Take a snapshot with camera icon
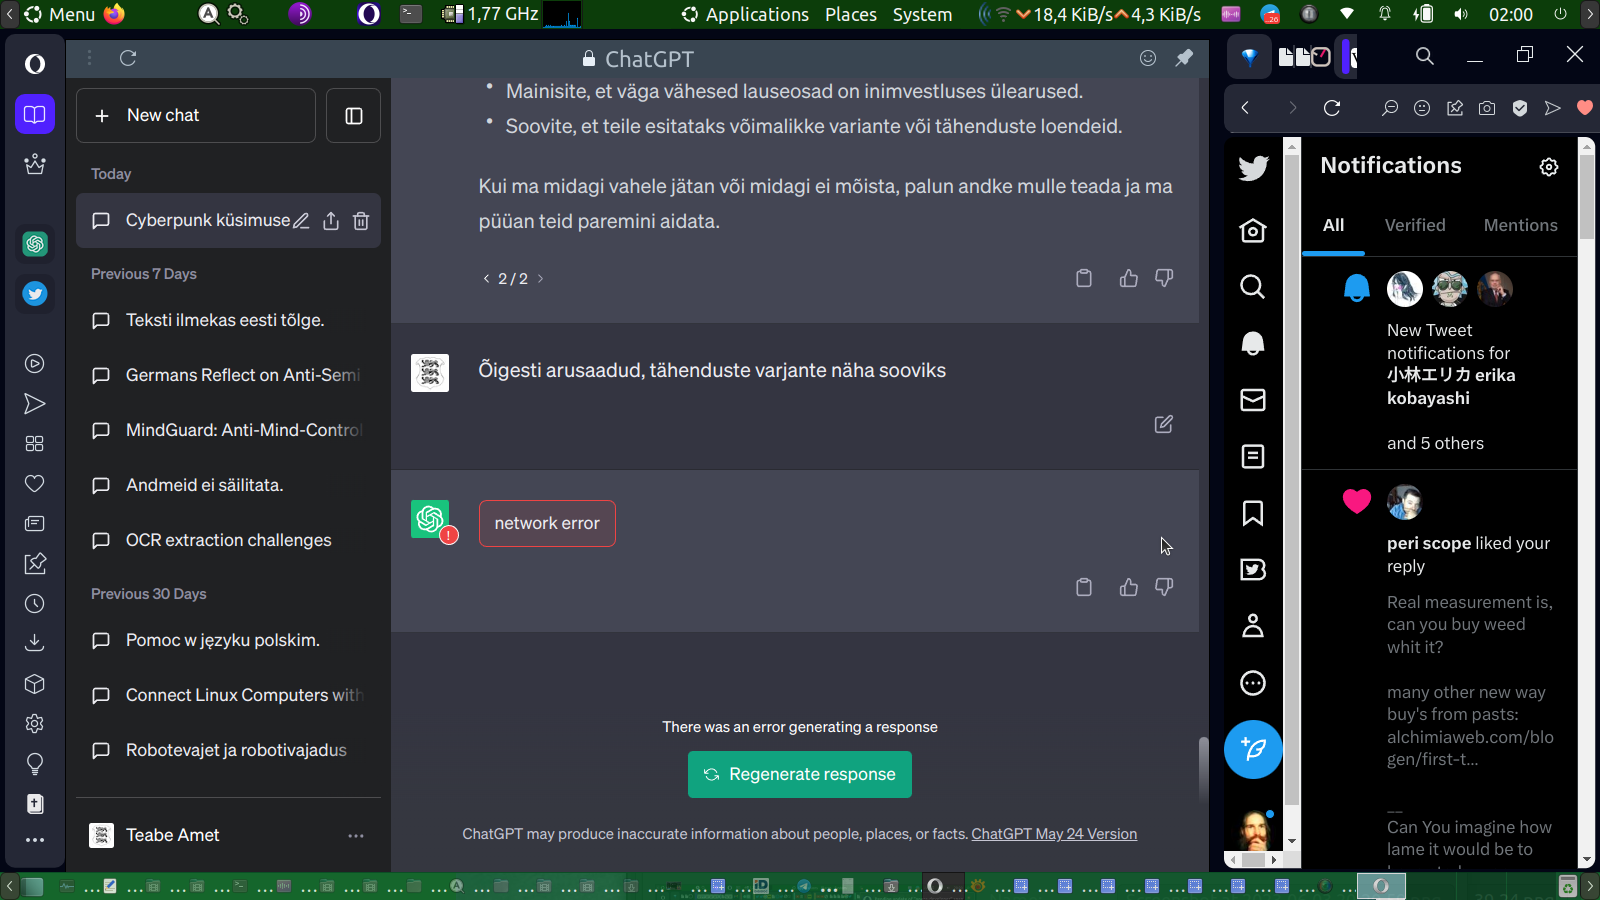 (1487, 108)
